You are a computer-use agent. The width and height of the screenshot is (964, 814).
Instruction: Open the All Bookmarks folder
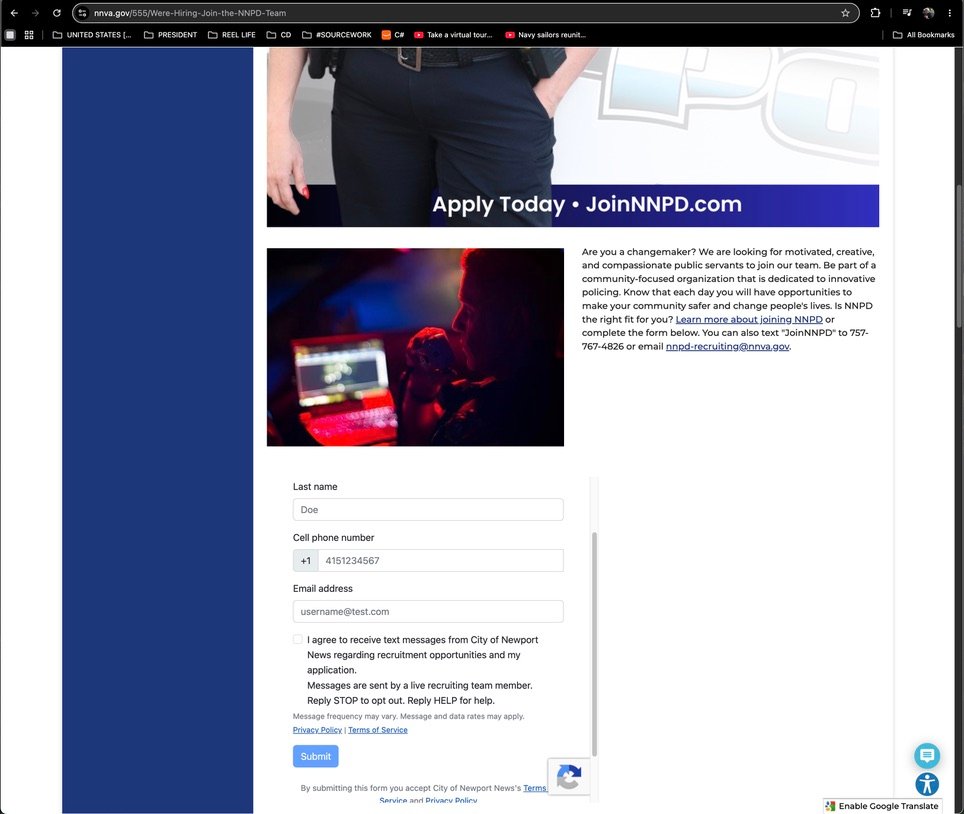coord(923,35)
